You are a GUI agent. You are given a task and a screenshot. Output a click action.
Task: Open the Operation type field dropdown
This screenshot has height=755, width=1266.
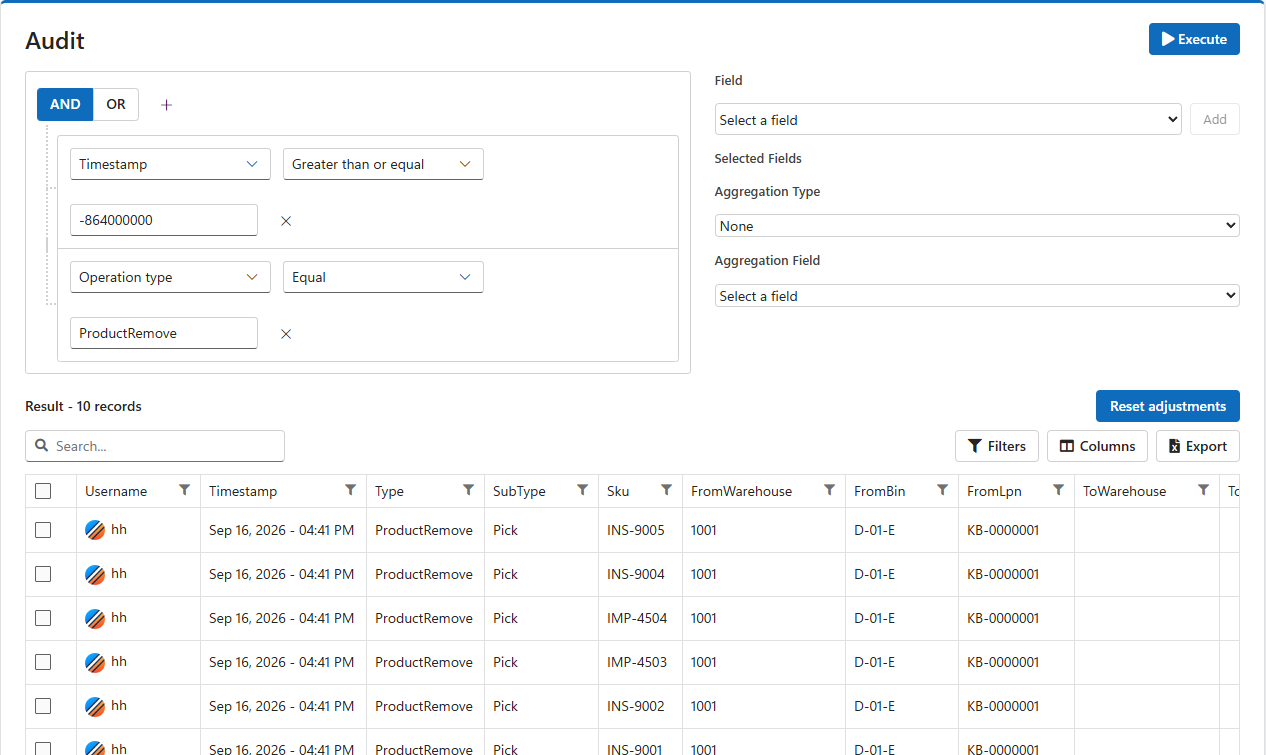click(x=170, y=277)
